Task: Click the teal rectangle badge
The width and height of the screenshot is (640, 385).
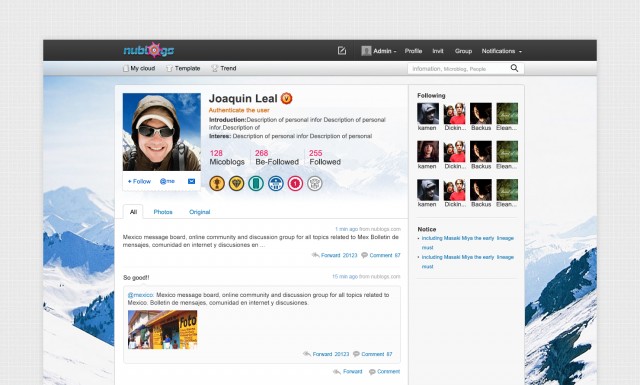Action: [256, 183]
